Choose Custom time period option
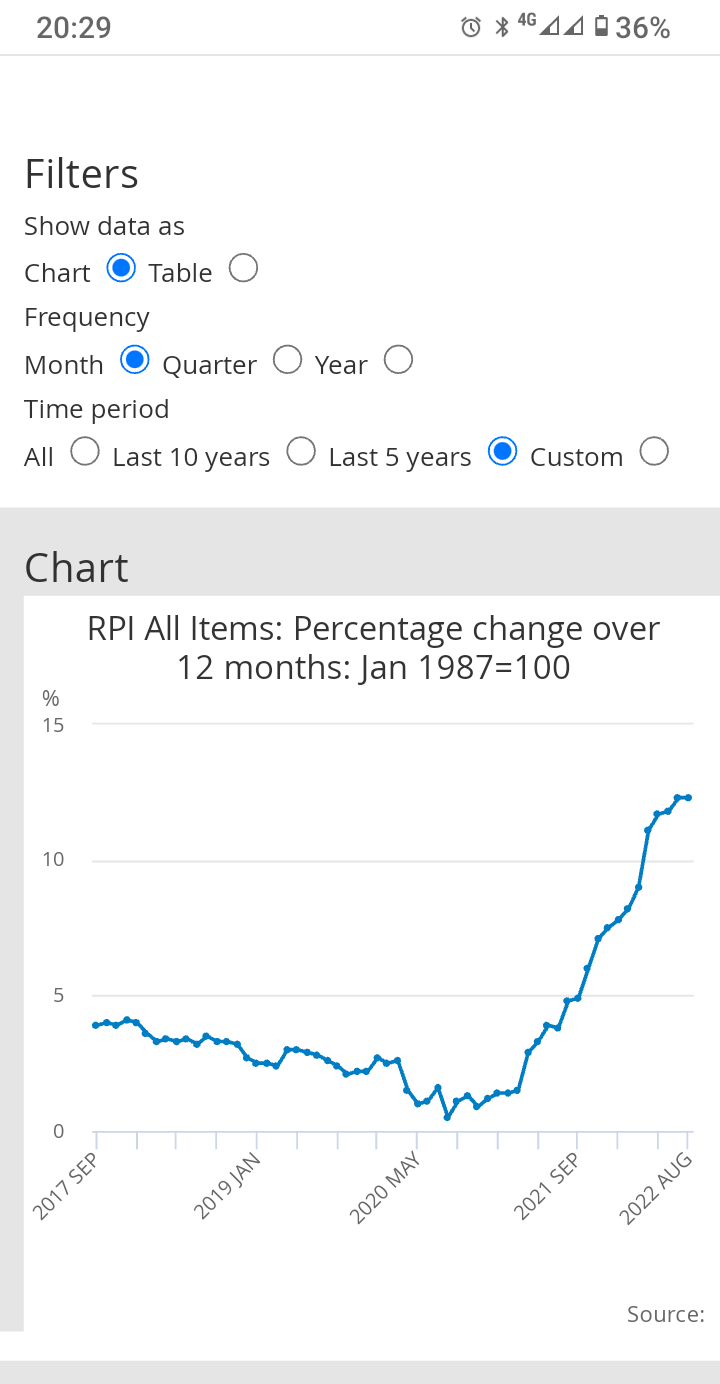Image resolution: width=720 pixels, height=1384 pixels. coord(654,452)
